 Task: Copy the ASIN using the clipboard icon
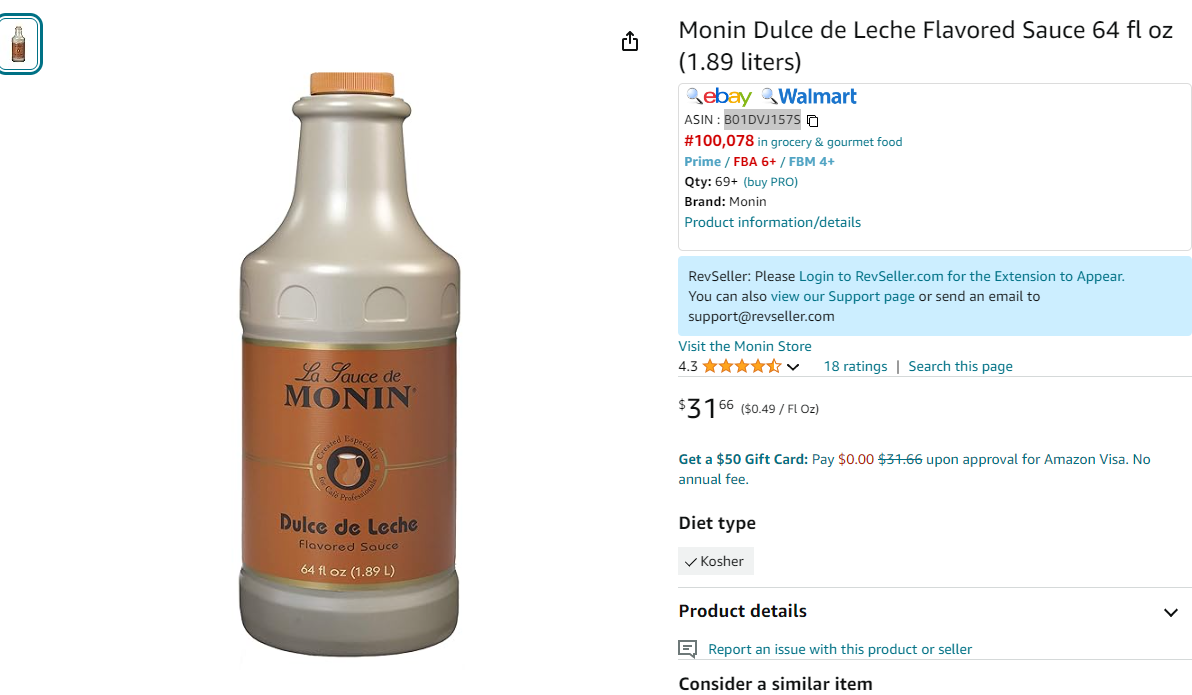pos(813,120)
